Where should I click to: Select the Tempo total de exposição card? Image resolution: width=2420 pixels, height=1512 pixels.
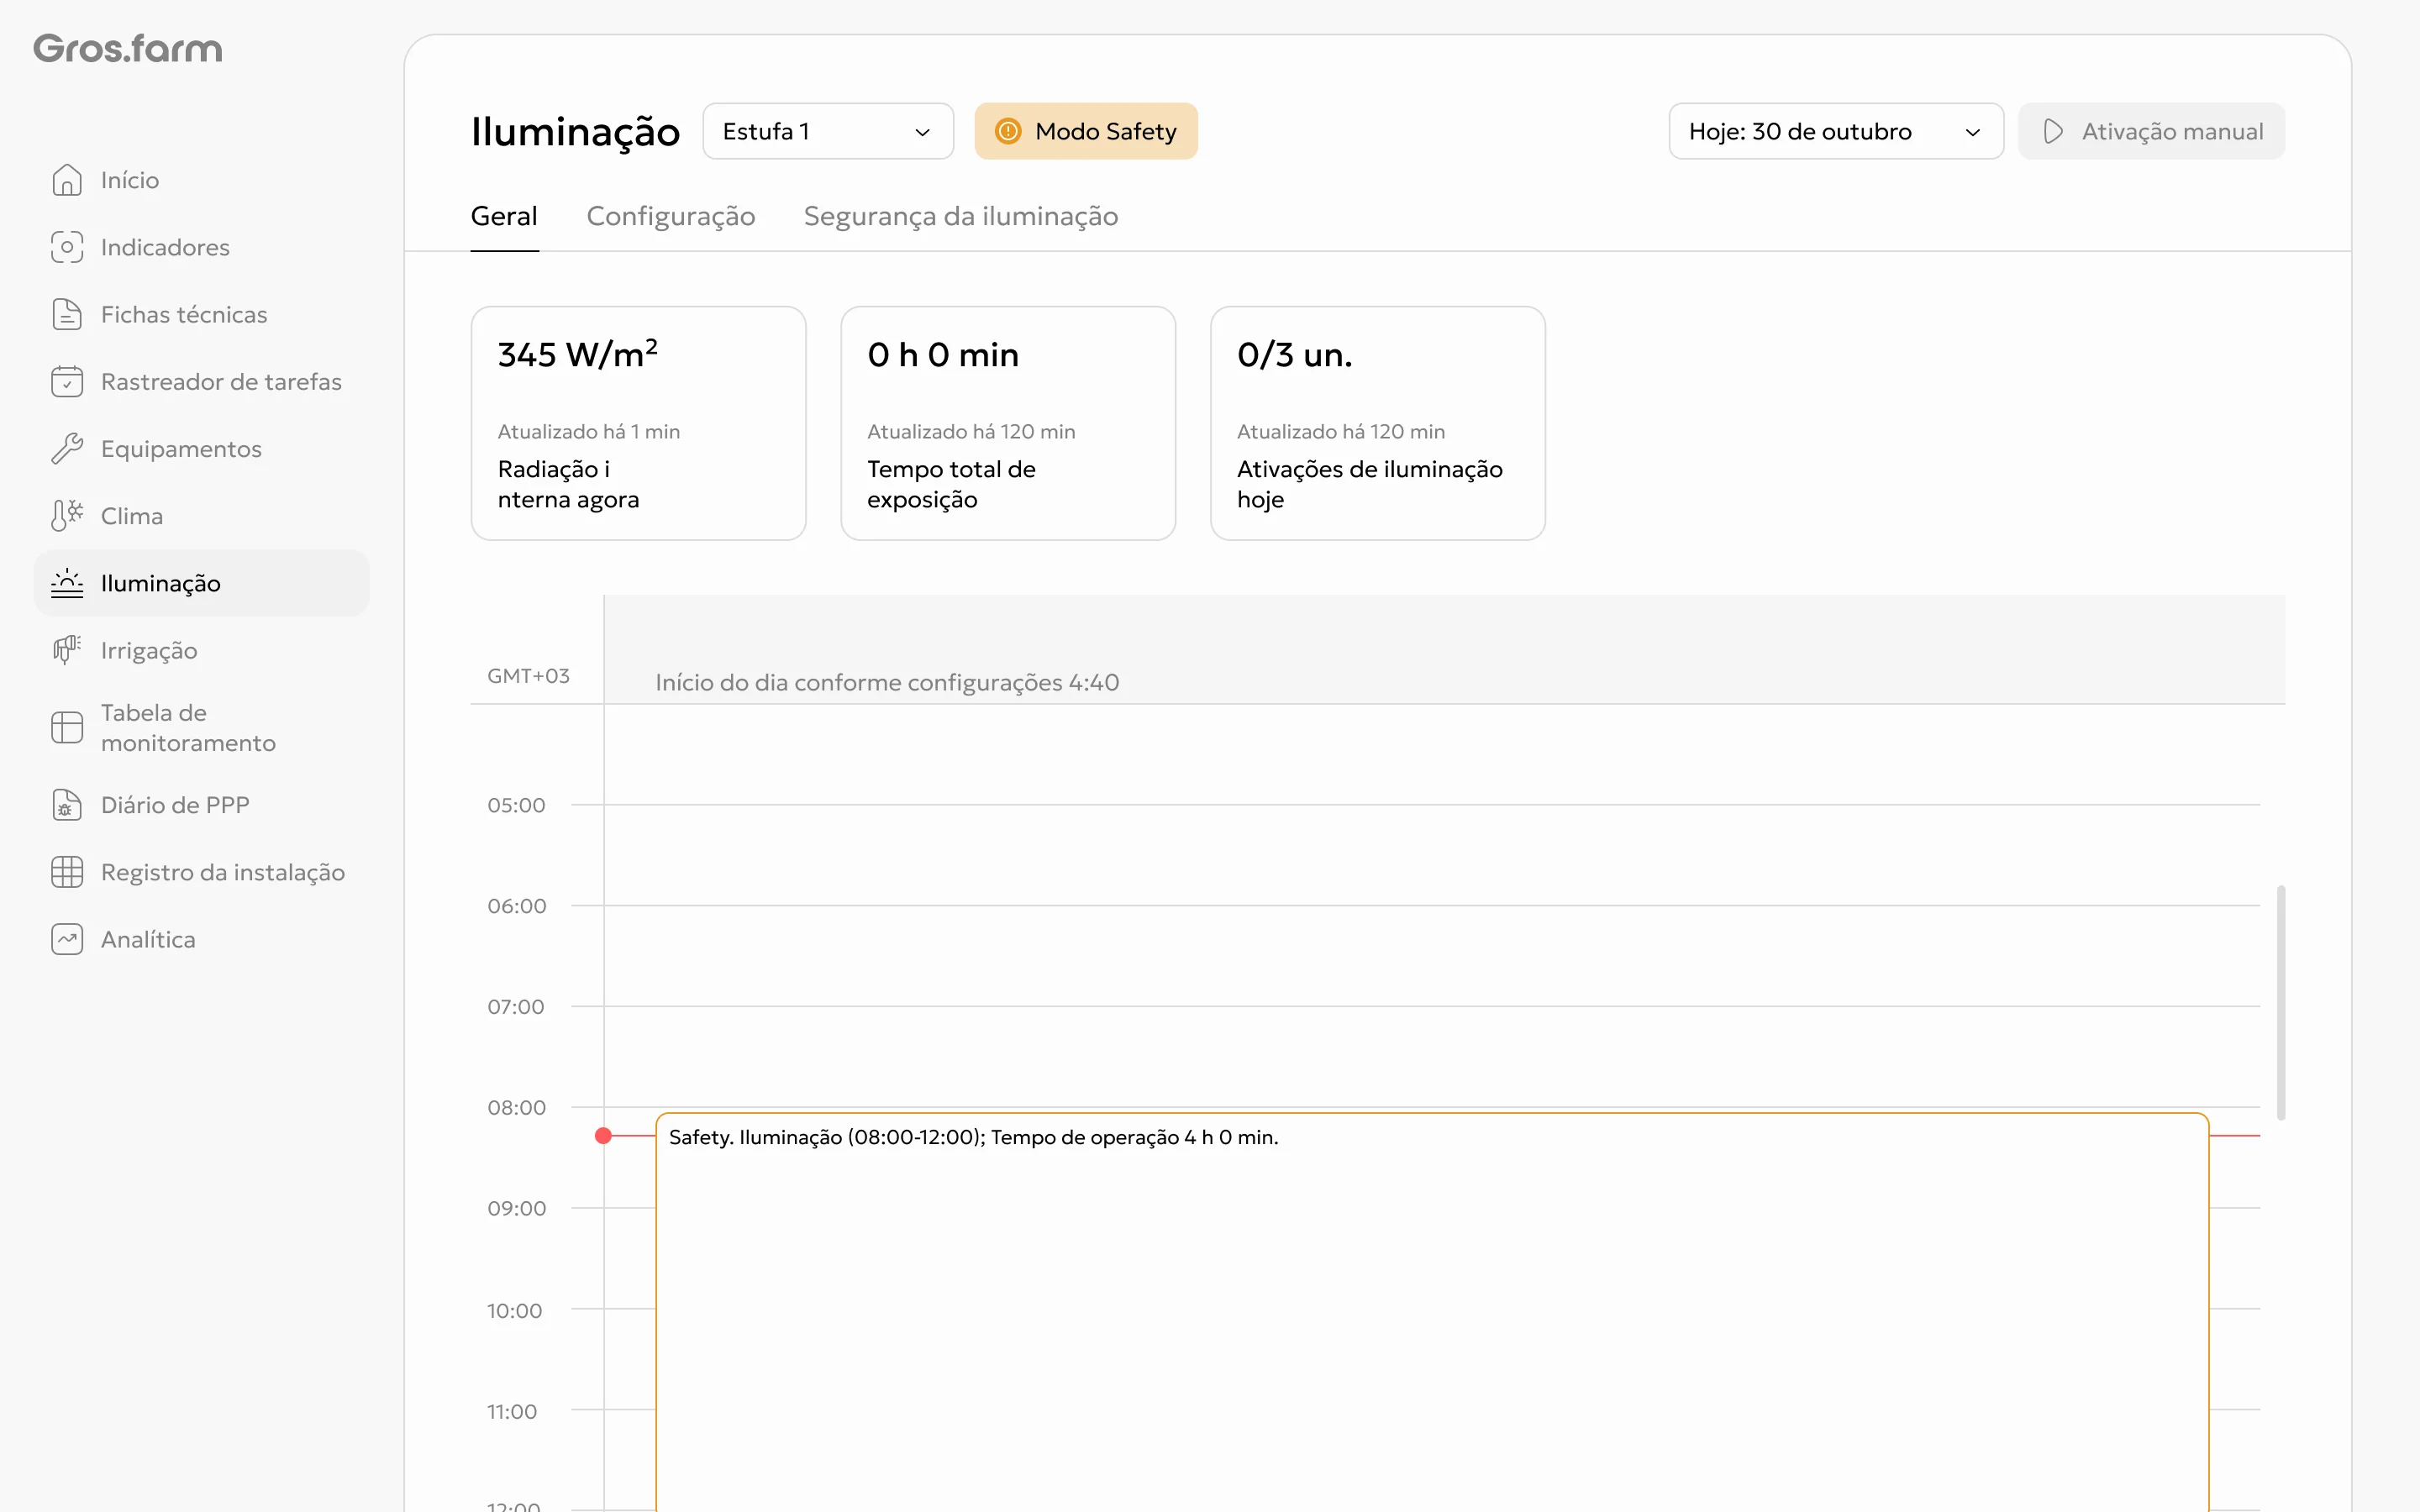click(x=1008, y=423)
